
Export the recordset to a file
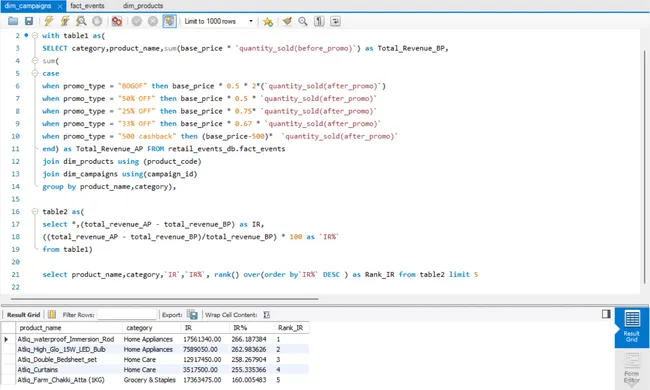(x=192, y=315)
